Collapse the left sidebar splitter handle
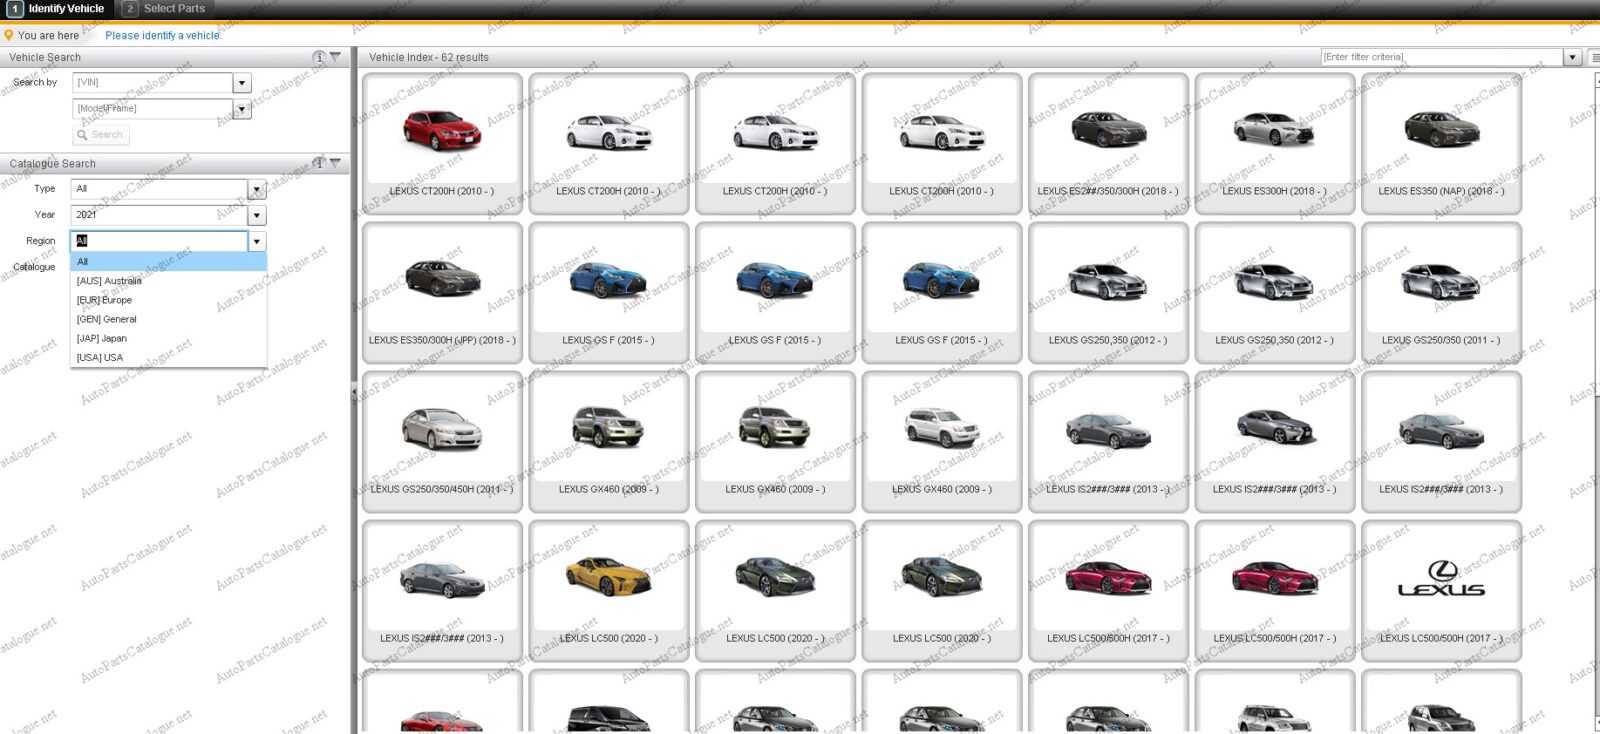 [x=354, y=393]
